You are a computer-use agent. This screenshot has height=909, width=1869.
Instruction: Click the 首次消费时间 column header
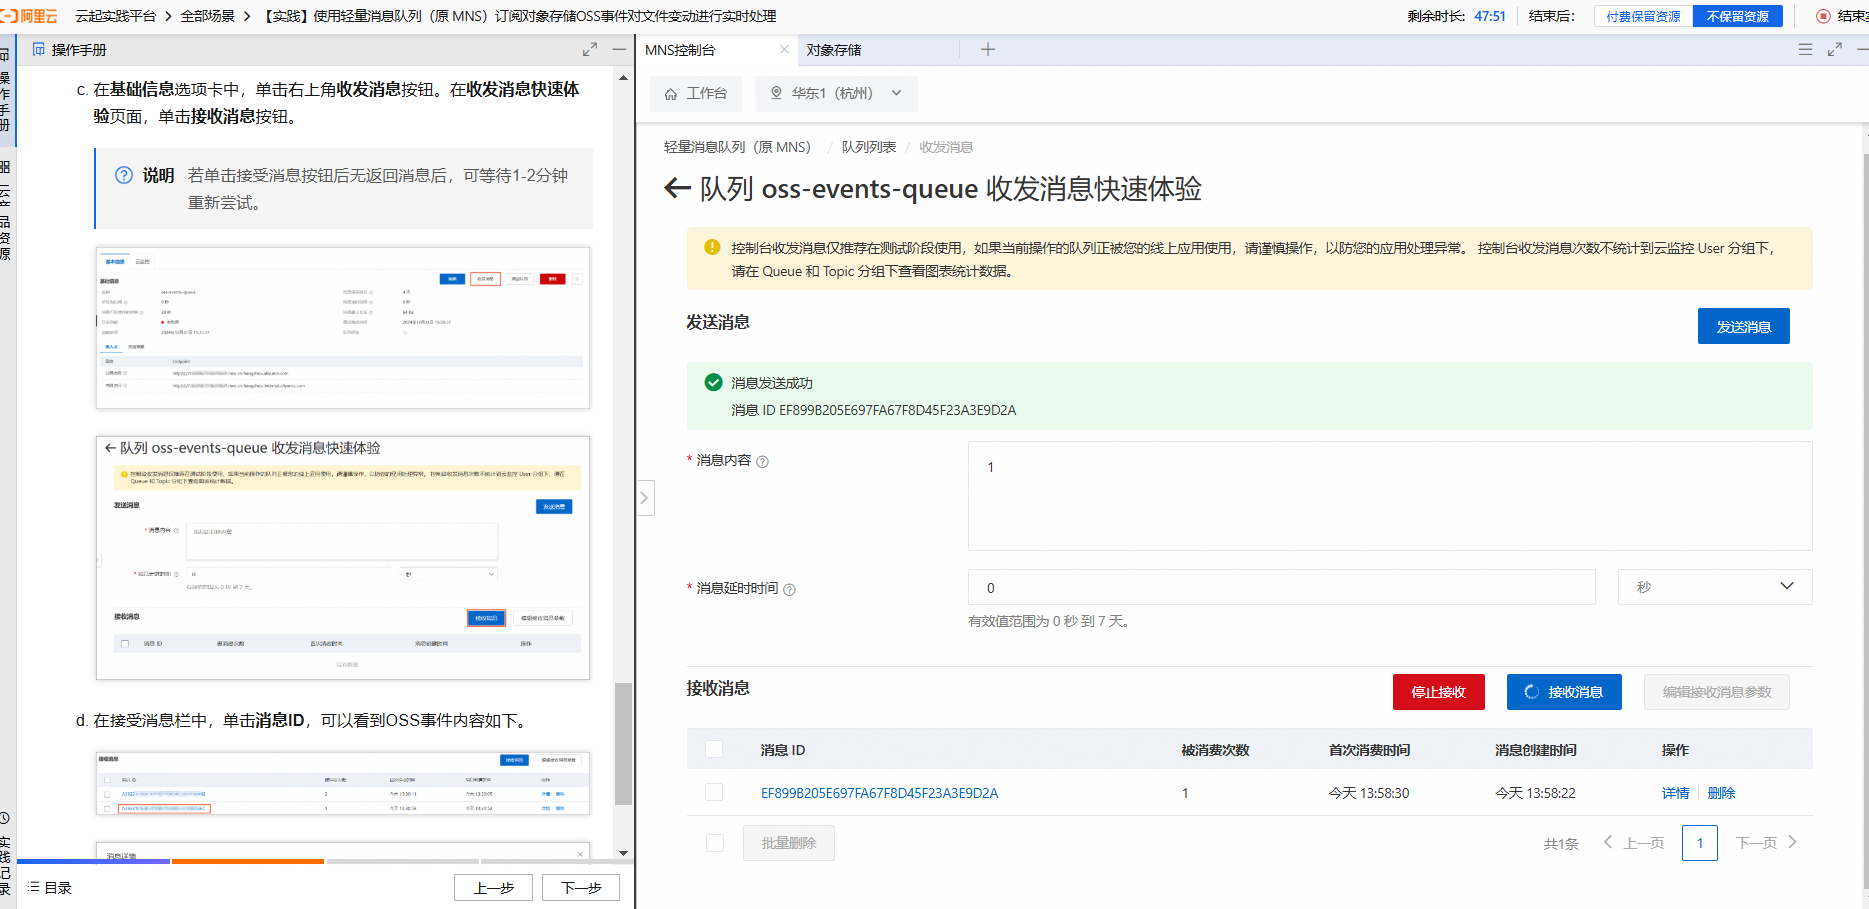pyautogui.click(x=1370, y=750)
